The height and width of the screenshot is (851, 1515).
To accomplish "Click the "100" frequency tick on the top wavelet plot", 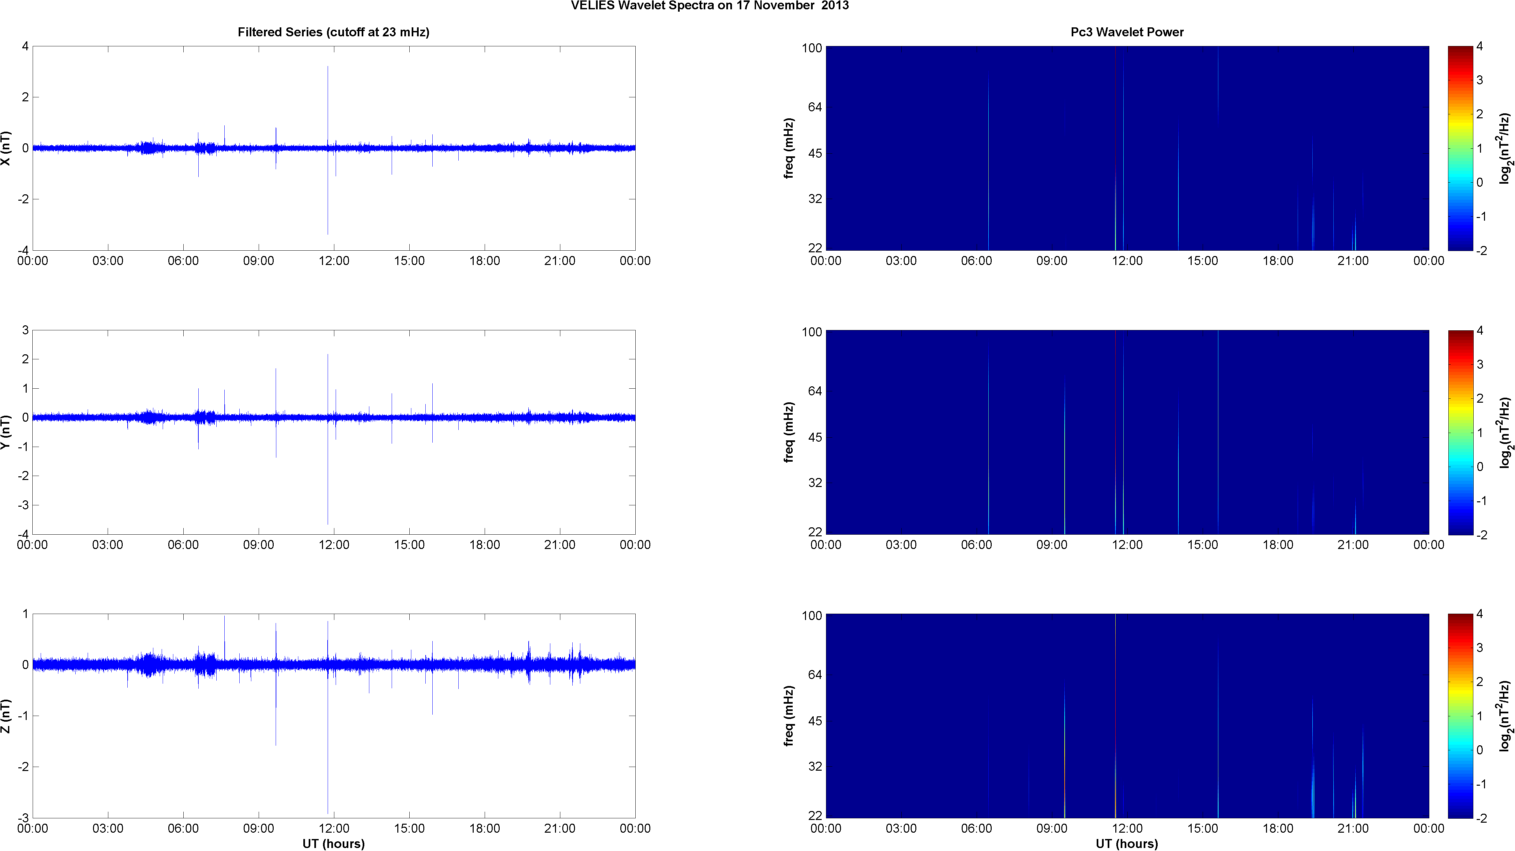I will (812, 48).
